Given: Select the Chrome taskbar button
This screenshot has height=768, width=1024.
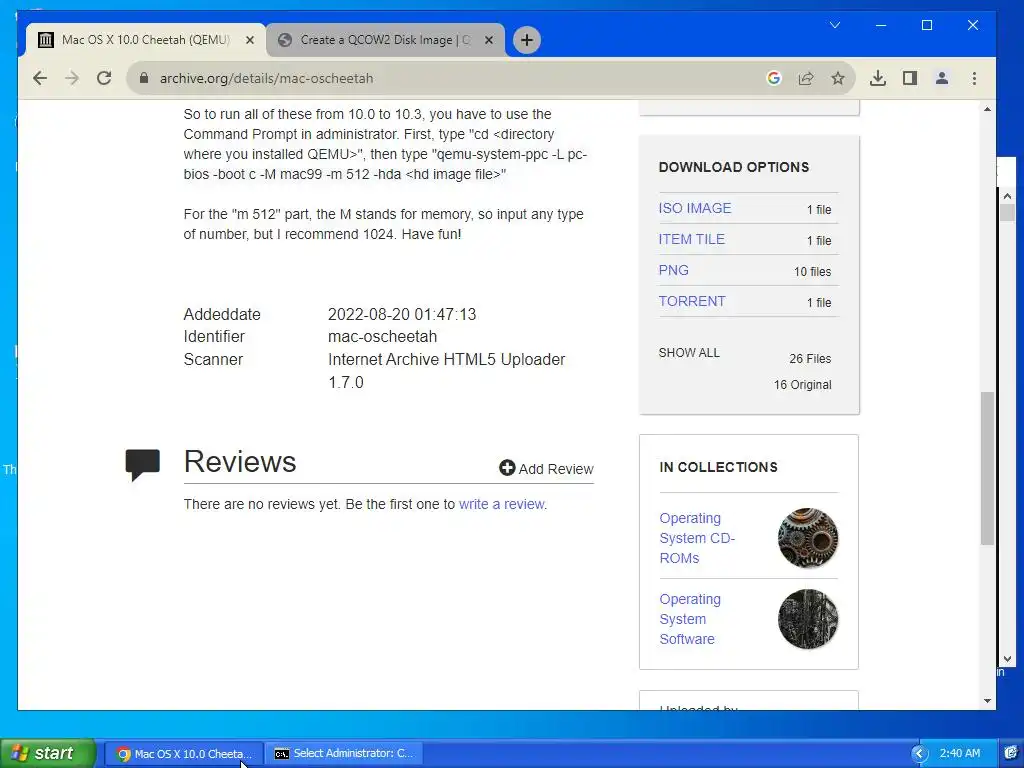Looking at the screenshot, I should (x=184, y=754).
